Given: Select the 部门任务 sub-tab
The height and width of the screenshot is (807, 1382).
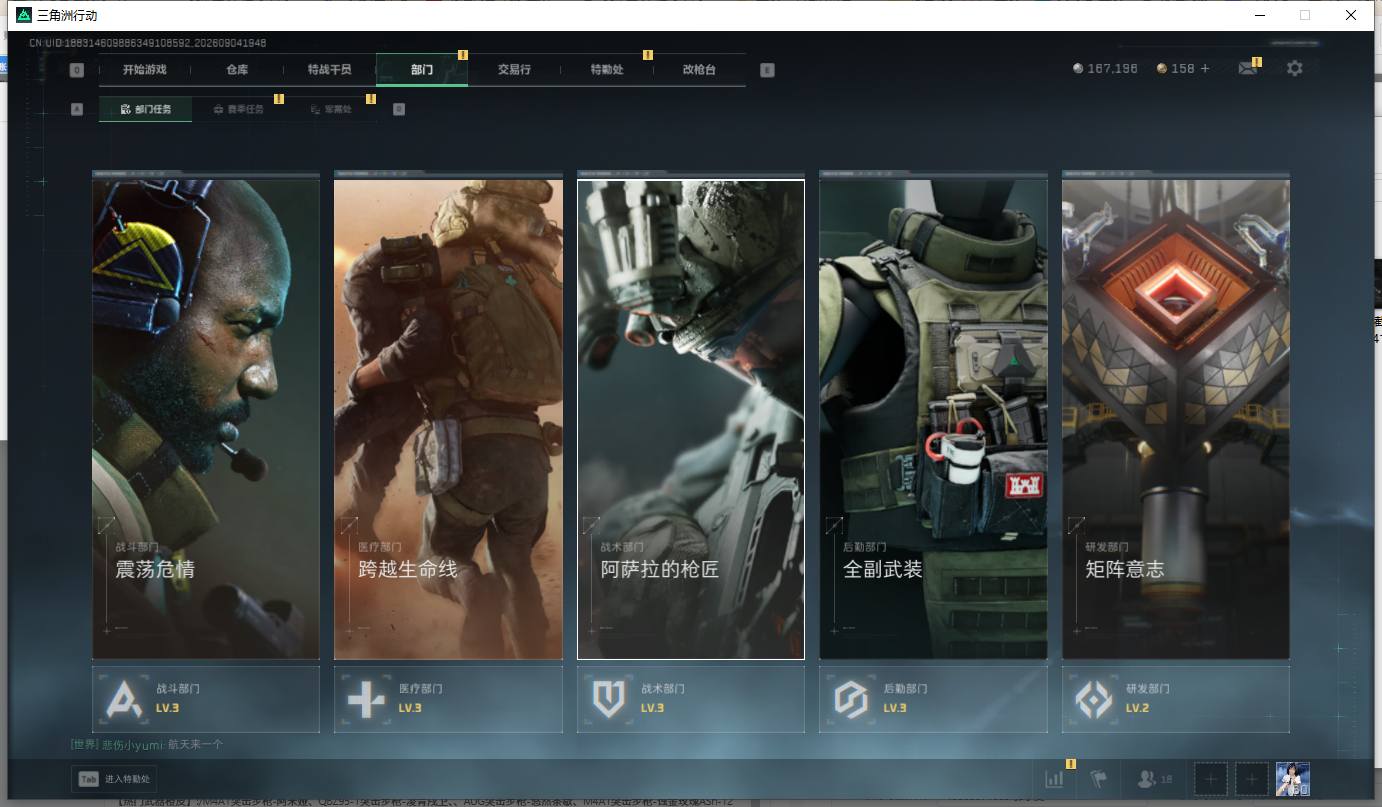Looking at the screenshot, I should coord(145,109).
